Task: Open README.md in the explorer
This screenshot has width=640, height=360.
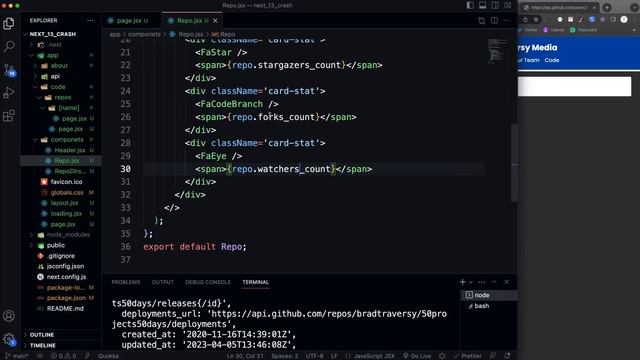Action: [60, 309]
